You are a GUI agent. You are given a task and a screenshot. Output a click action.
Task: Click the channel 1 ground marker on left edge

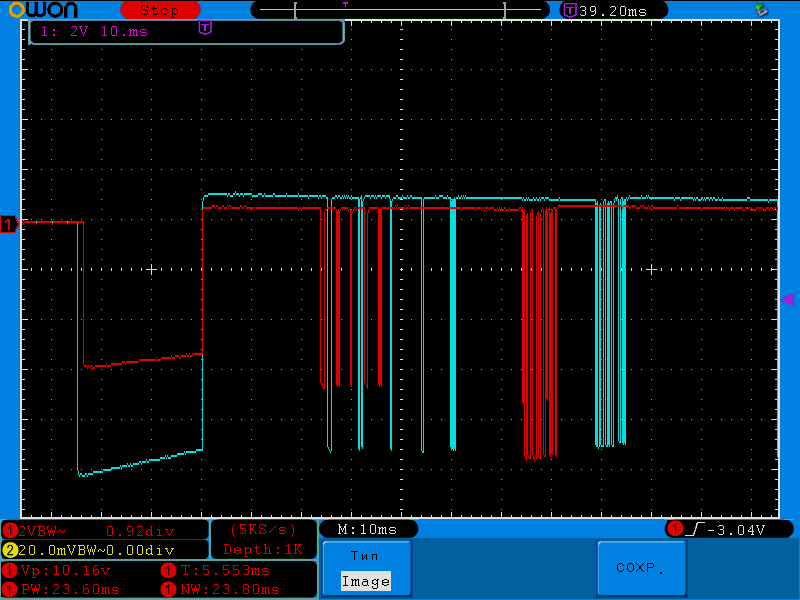tap(9, 224)
